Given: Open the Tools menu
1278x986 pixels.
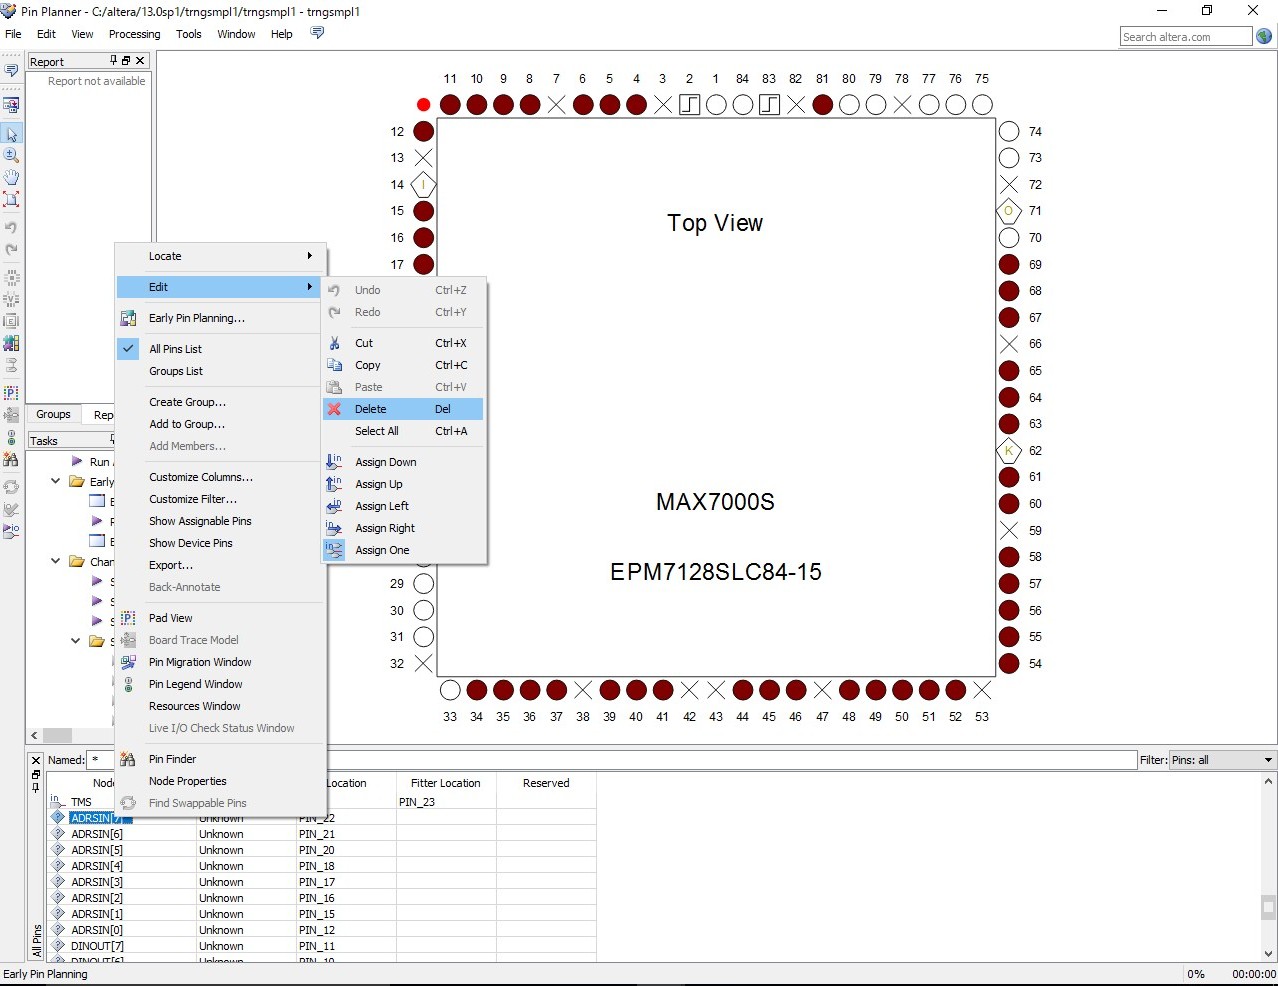Looking at the screenshot, I should coord(188,34).
